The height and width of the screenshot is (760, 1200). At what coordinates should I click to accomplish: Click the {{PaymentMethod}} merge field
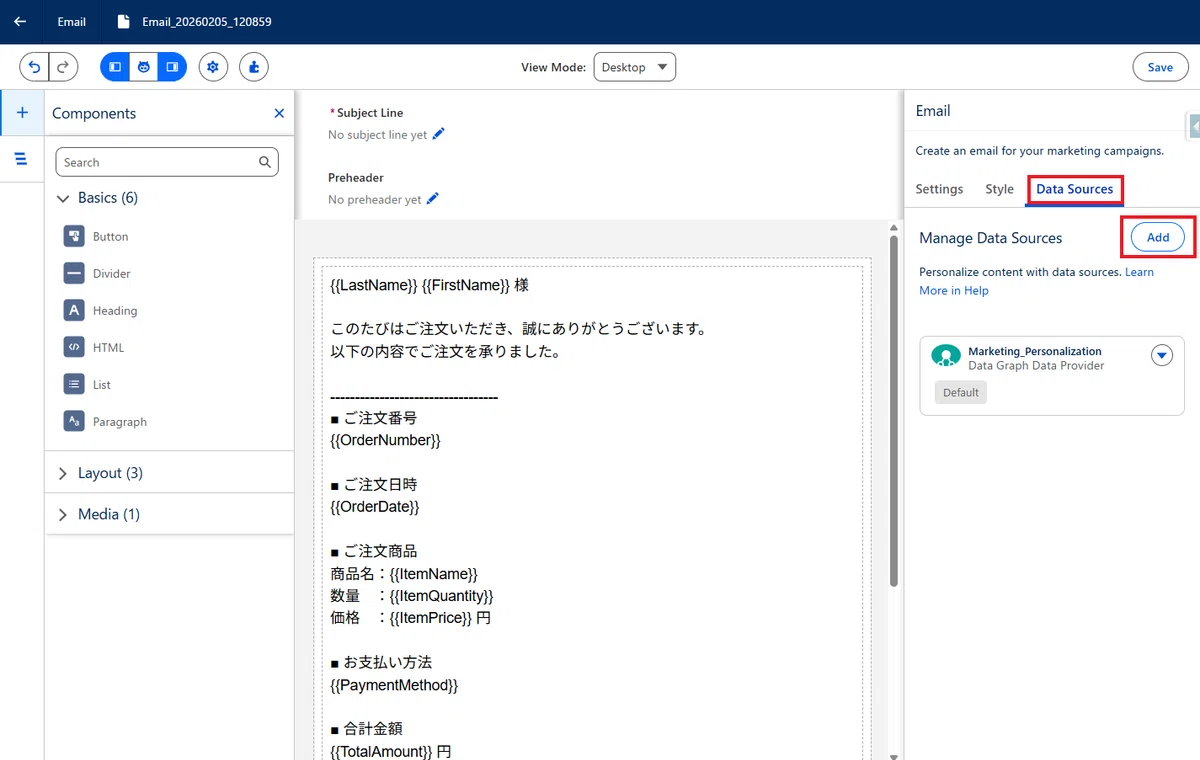(394, 685)
